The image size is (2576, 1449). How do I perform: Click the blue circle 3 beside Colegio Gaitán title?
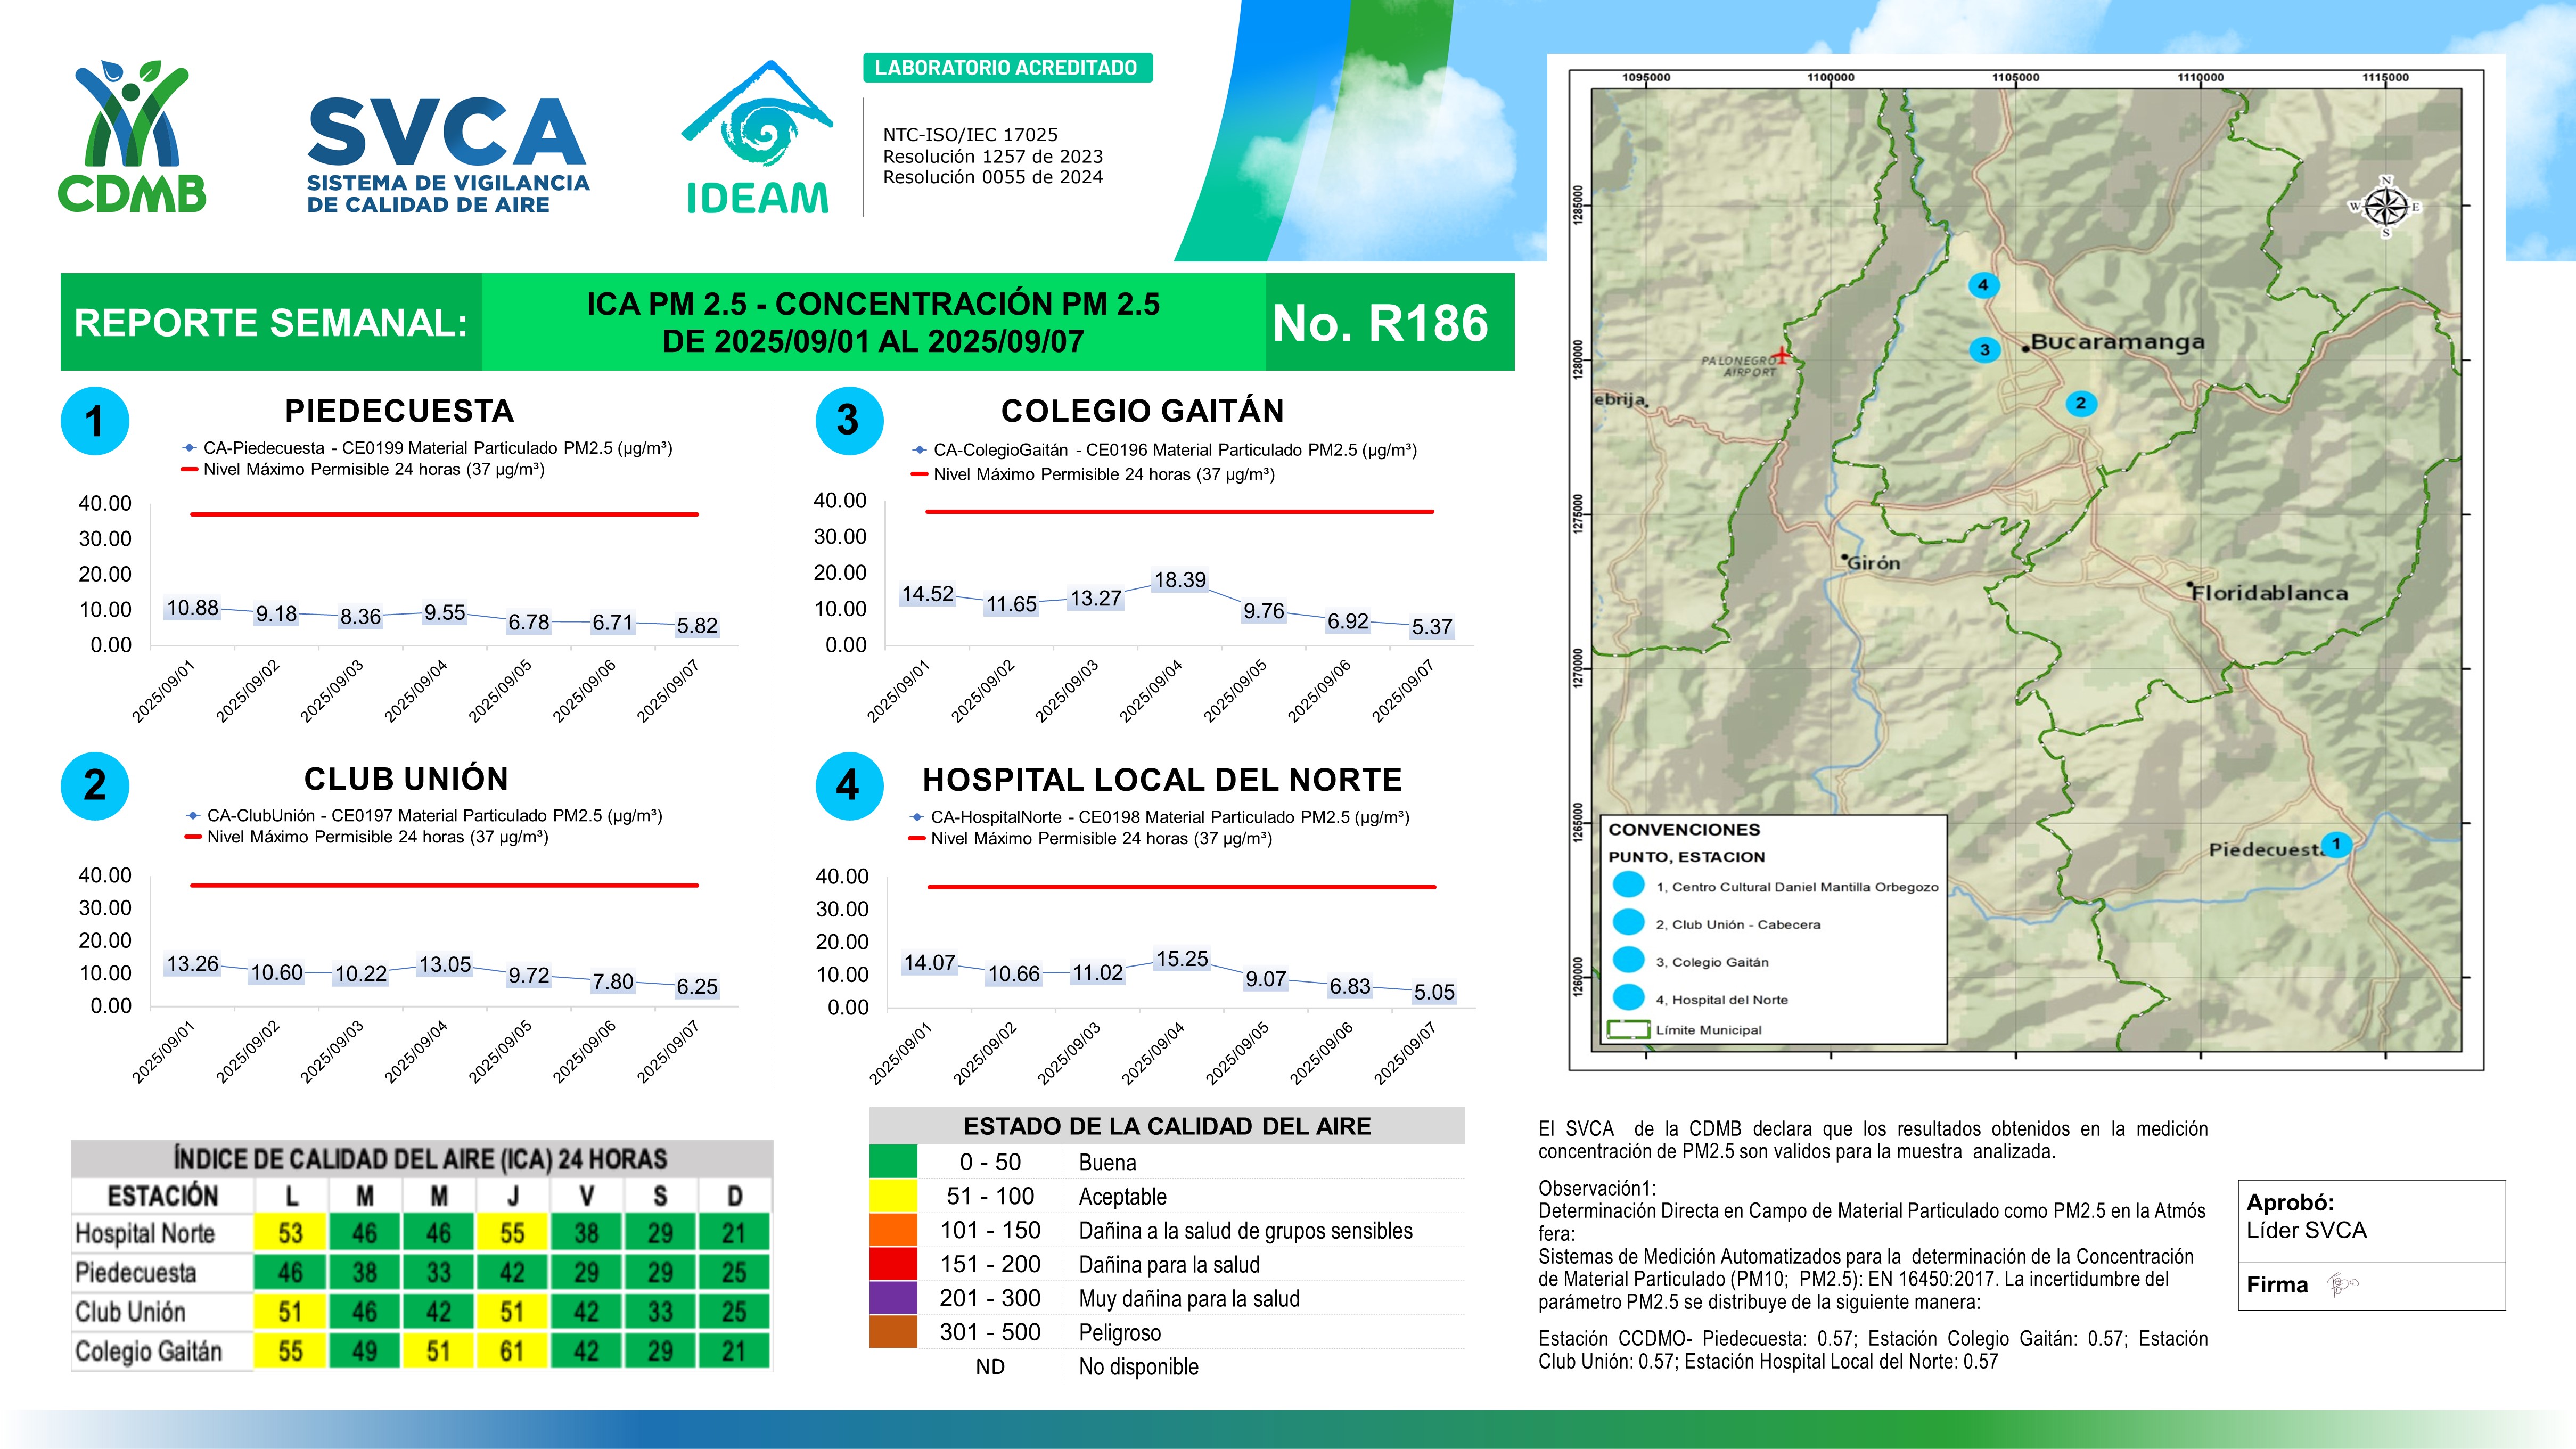pyautogui.click(x=848, y=421)
